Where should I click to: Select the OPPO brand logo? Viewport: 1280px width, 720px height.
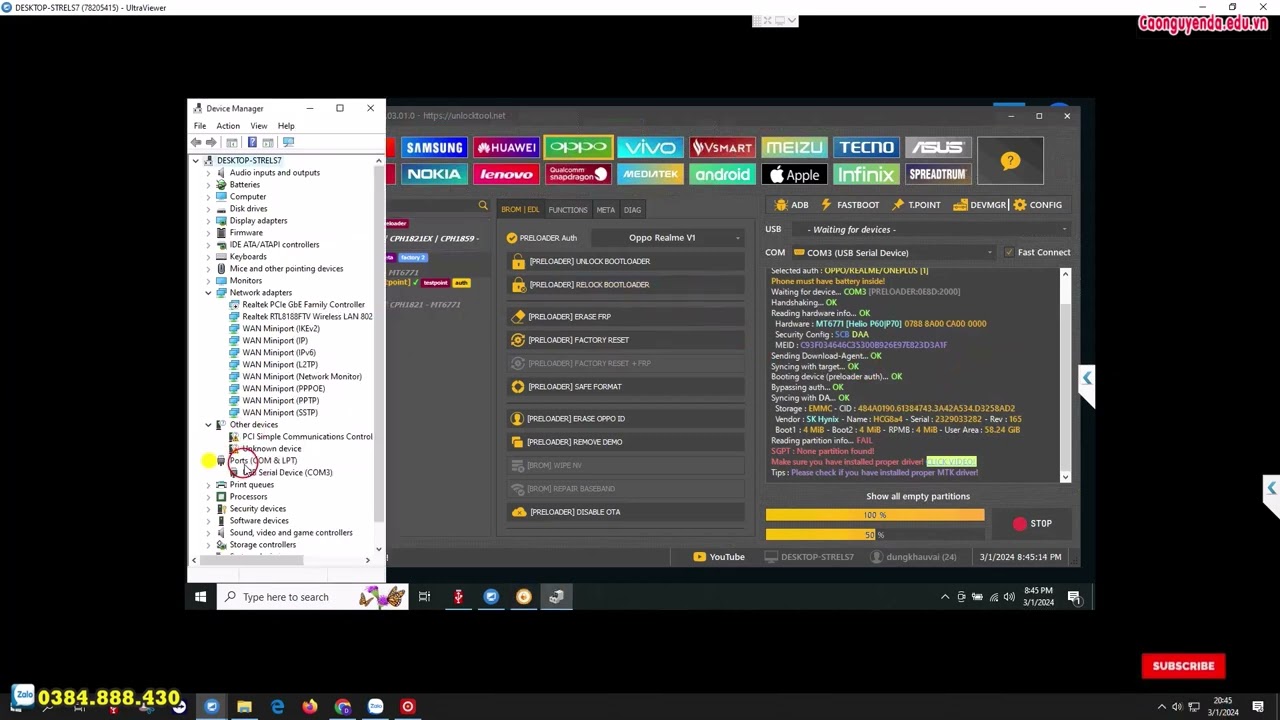[x=578, y=148]
